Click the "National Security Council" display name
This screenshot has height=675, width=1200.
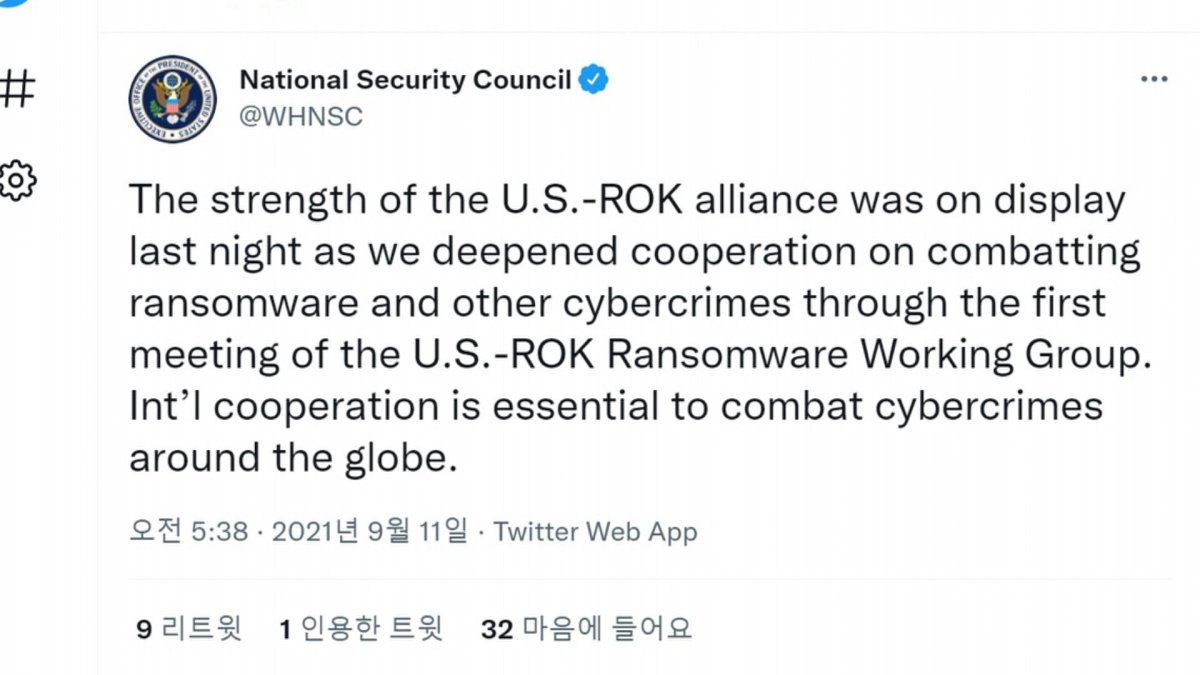pos(405,80)
